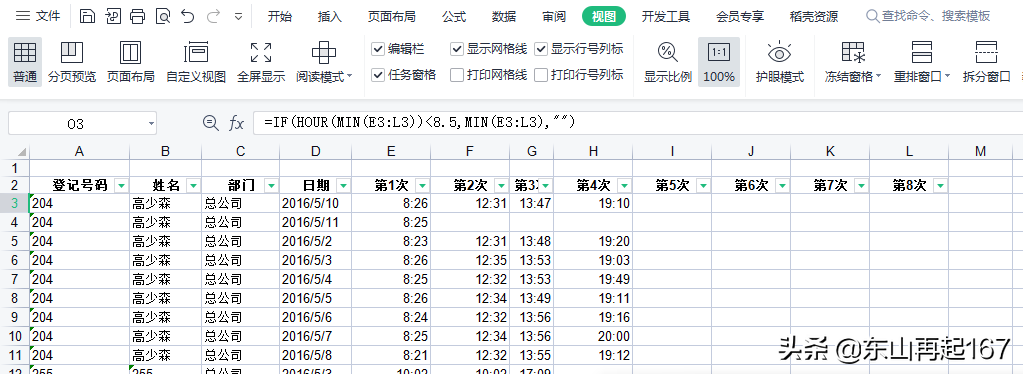Viewport: 1023px width, 374px height.
Task: Check the 打印网格线 checkbox
Action: coord(457,75)
